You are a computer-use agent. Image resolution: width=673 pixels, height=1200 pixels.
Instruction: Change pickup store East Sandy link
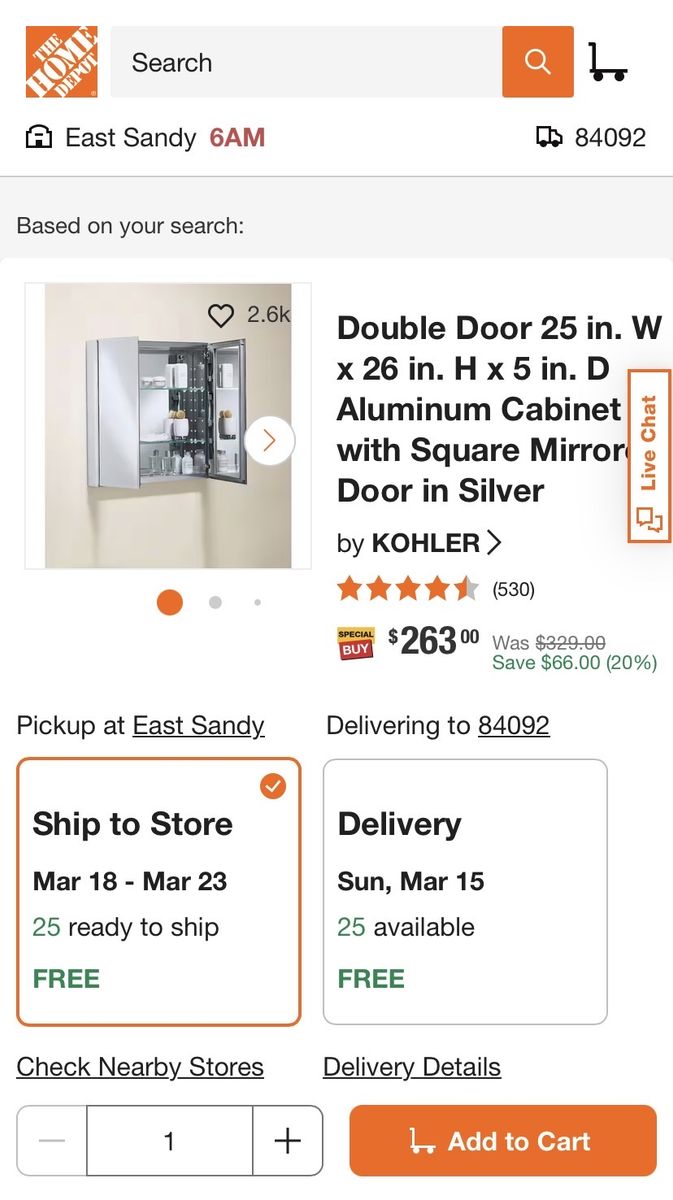198,725
